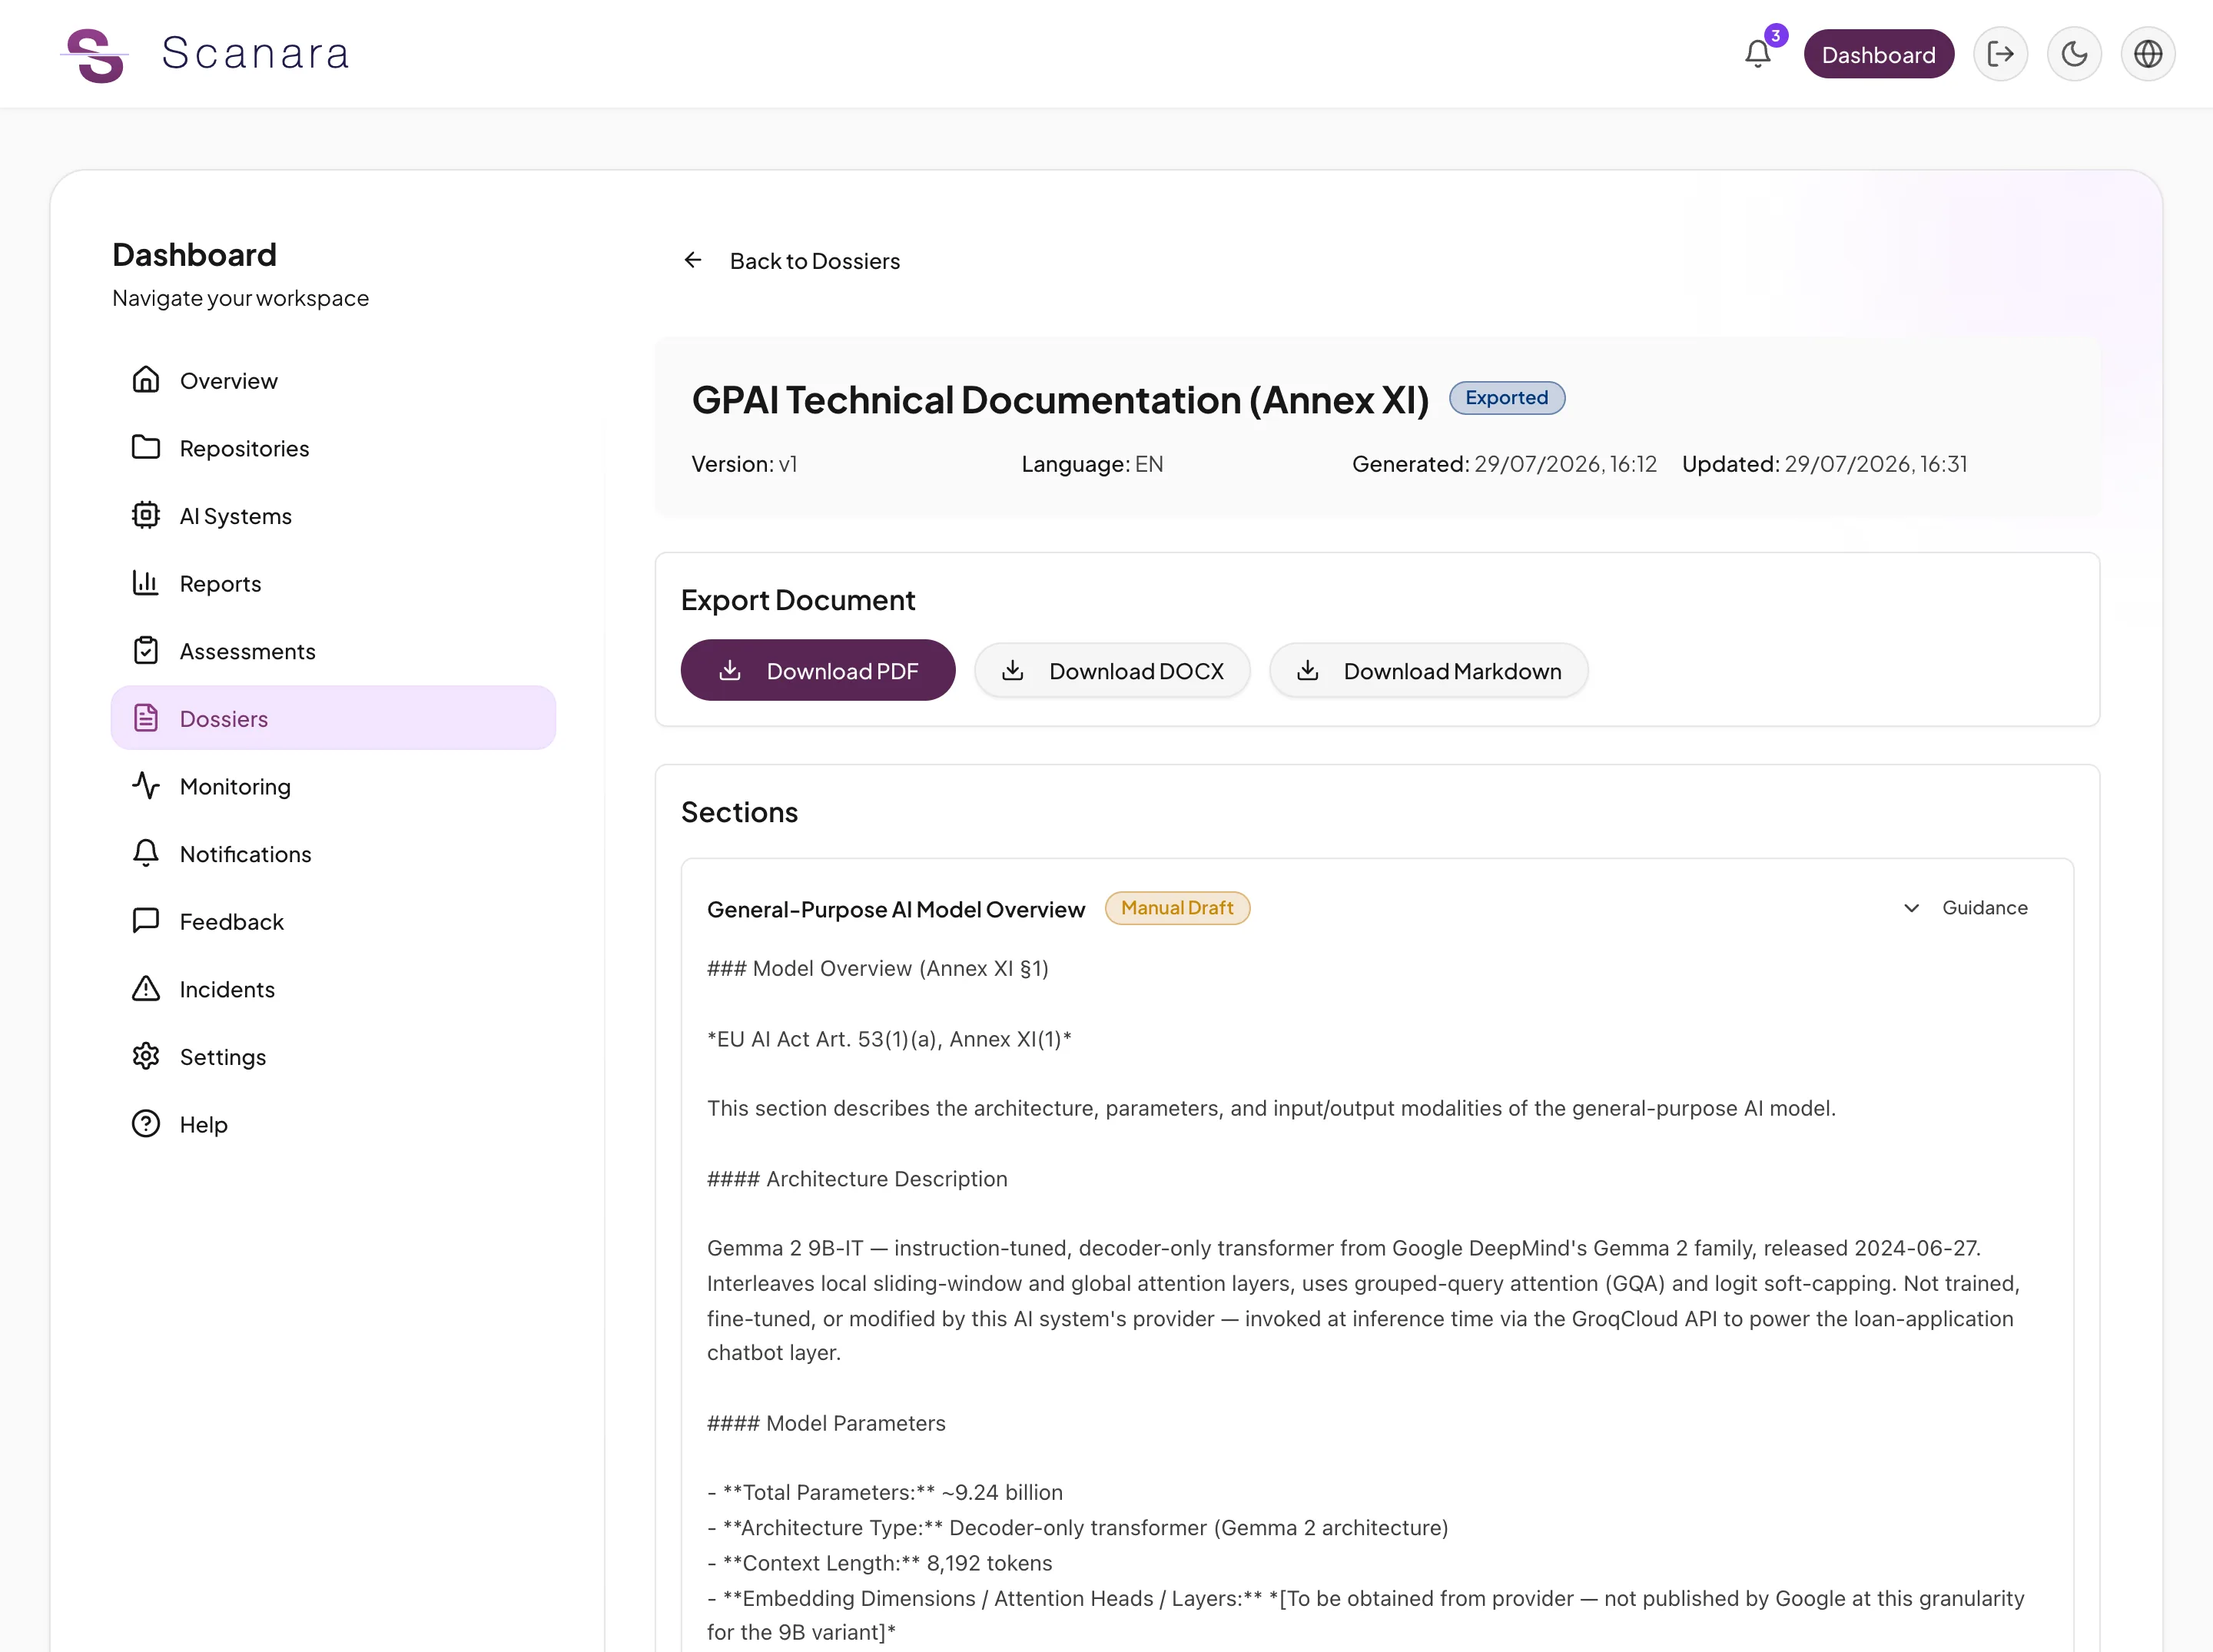Click the back arrow icon

click(x=693, y=260)
